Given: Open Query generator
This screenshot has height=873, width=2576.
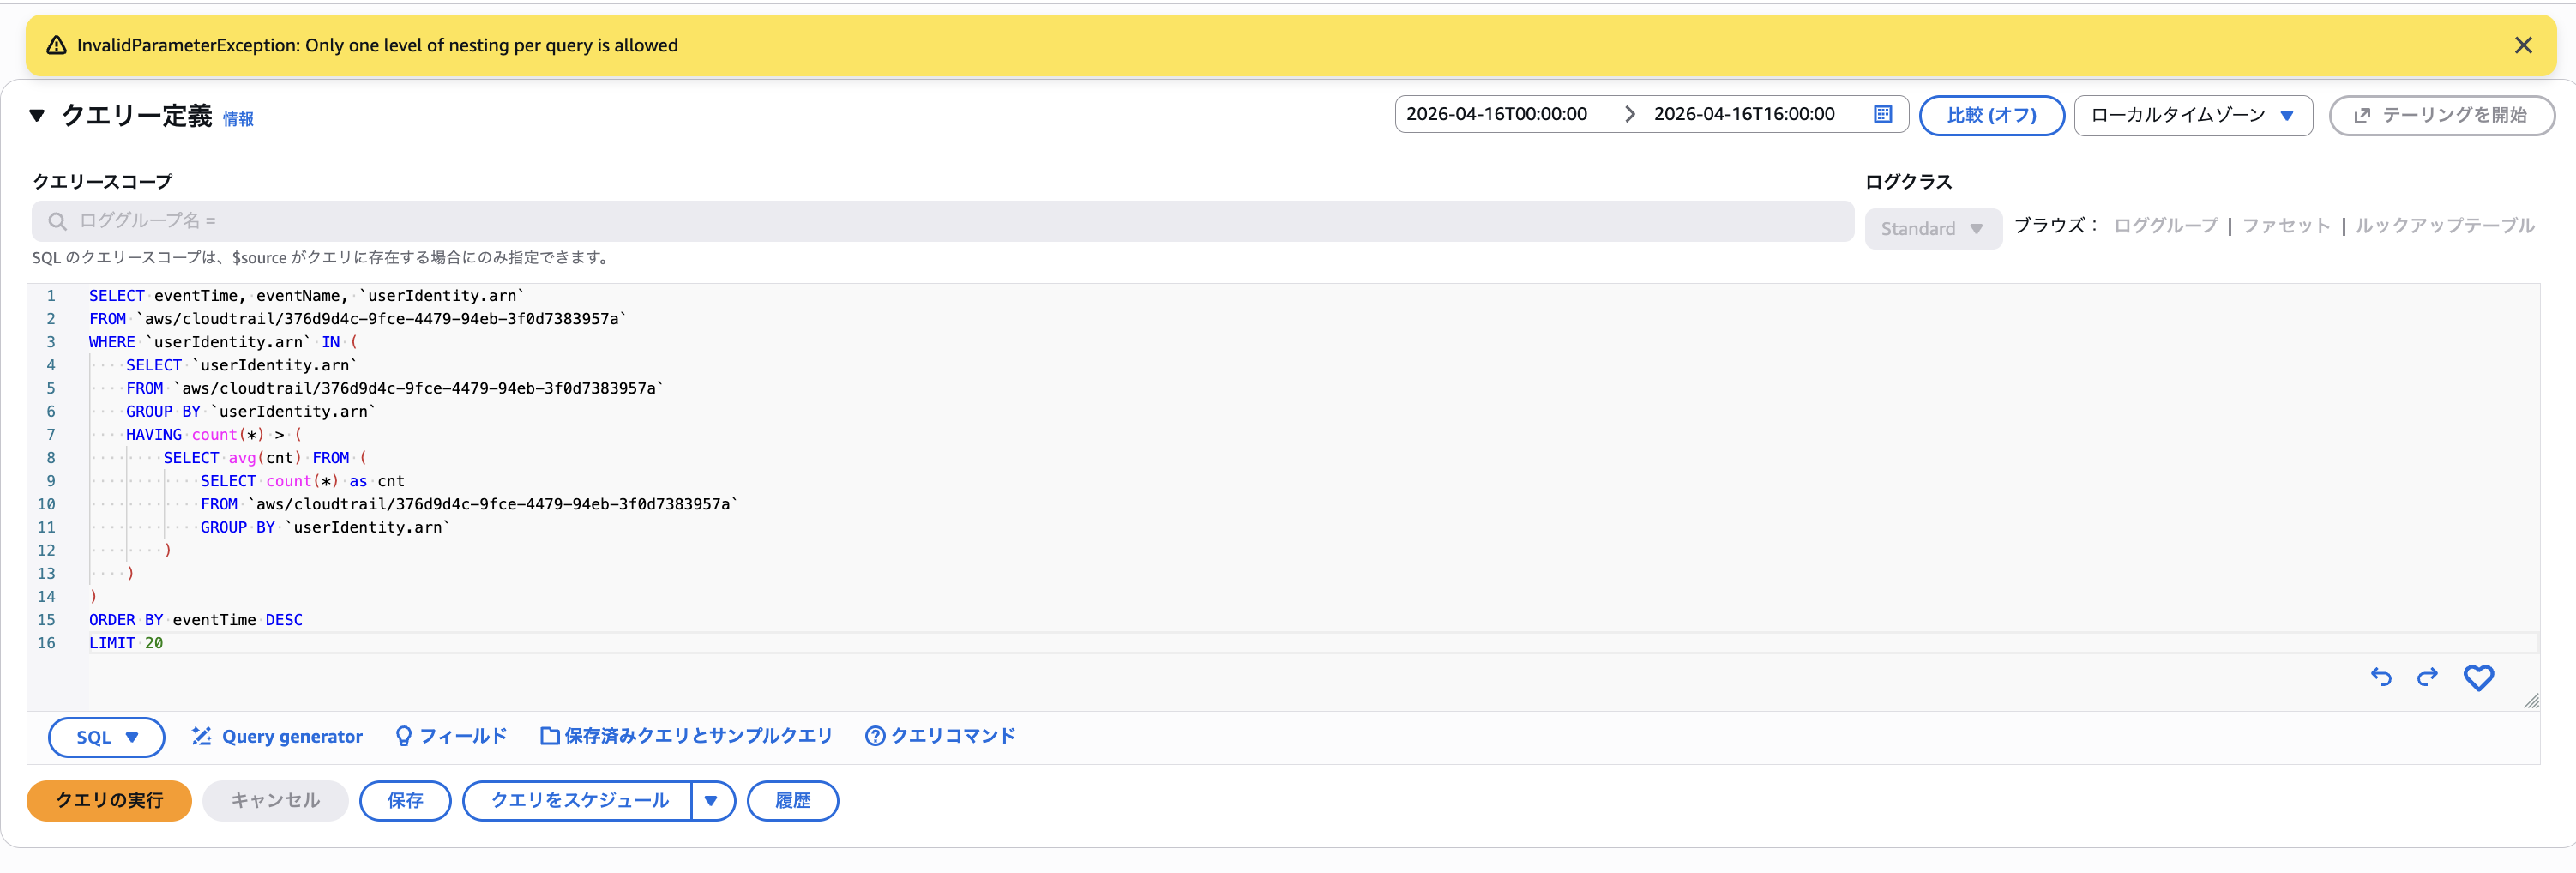Looking at the screenshot, I should coord(277,736).
